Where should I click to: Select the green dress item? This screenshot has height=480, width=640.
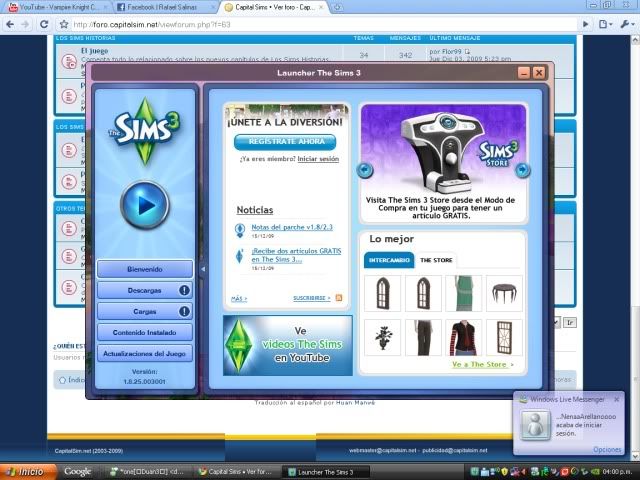(x=464, y=293)
